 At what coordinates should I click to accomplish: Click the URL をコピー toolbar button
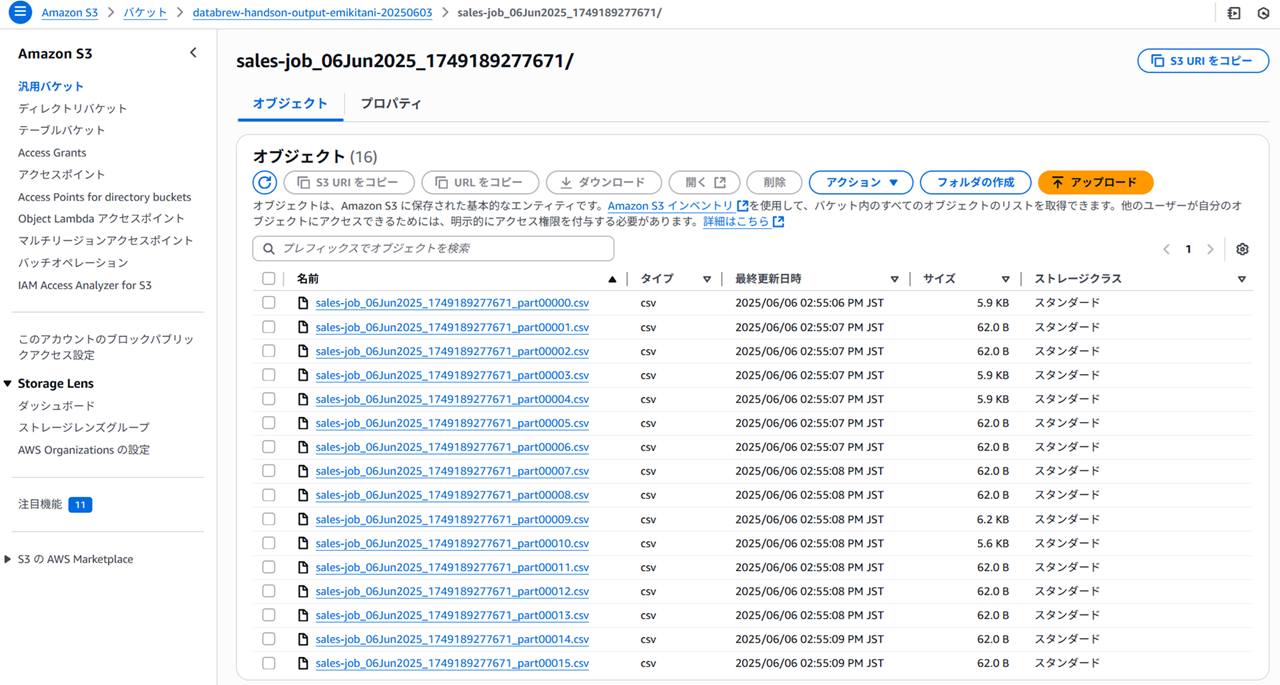[x=480, y=182]
